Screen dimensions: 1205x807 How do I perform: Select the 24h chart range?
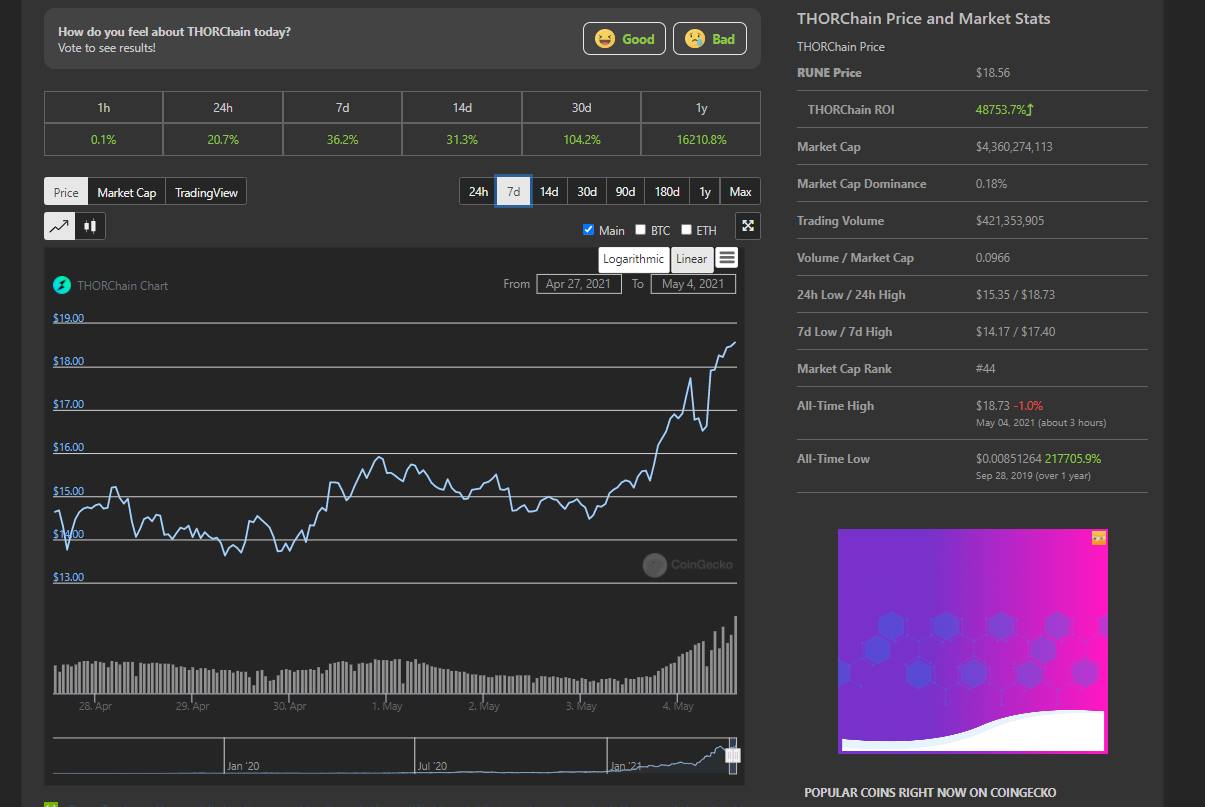click(x=478, y=191)
